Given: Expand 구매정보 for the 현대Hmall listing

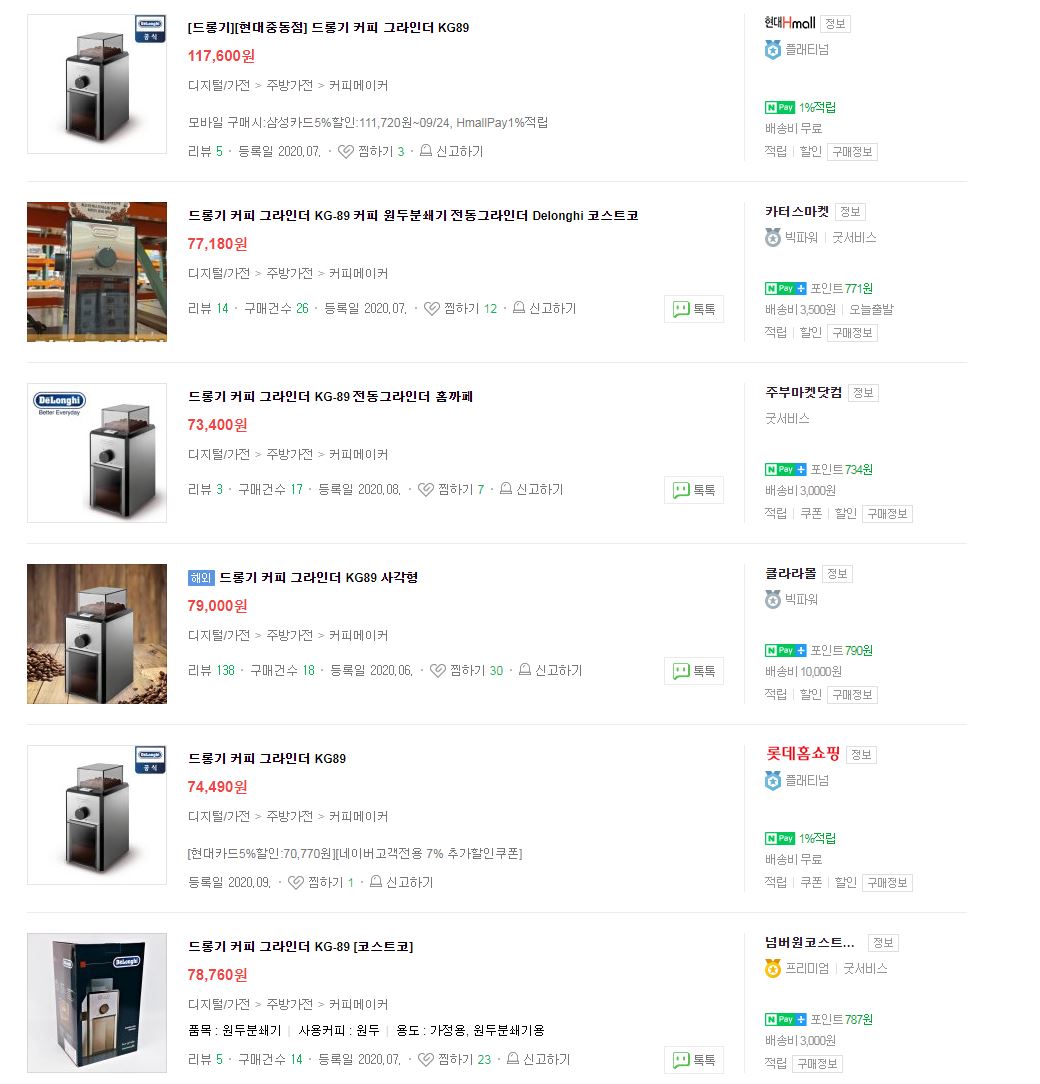Looking at the screenshot, I should coord(852,152).
